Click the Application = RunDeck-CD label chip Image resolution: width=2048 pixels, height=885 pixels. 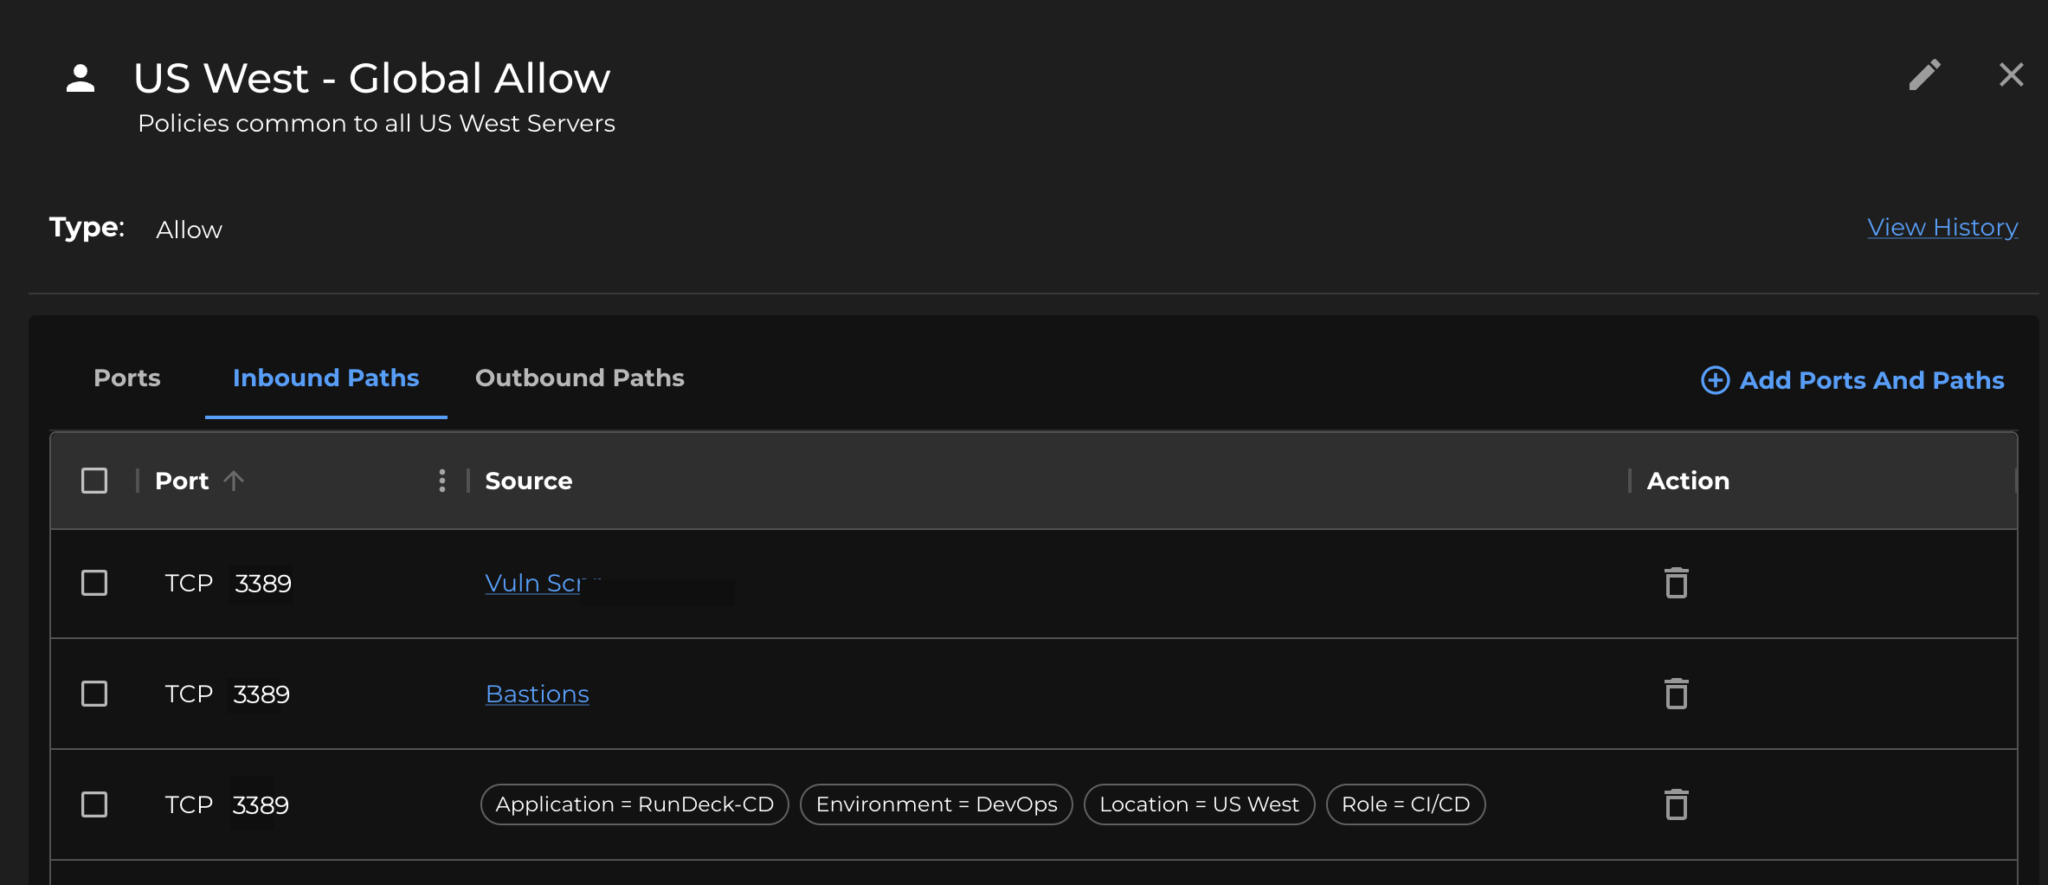pos(634,805)
